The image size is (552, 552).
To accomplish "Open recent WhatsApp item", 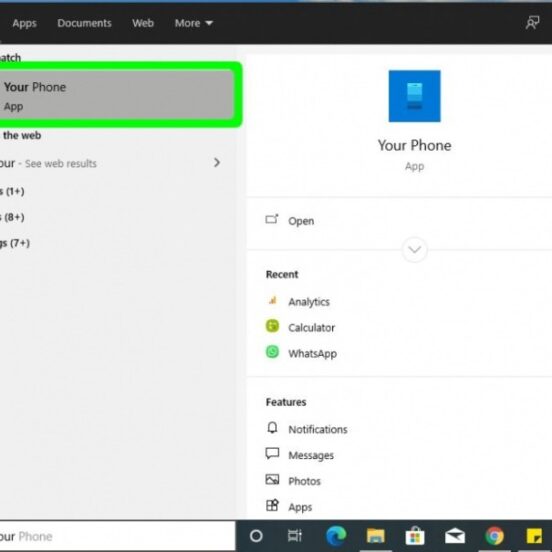I will [312, 353].
